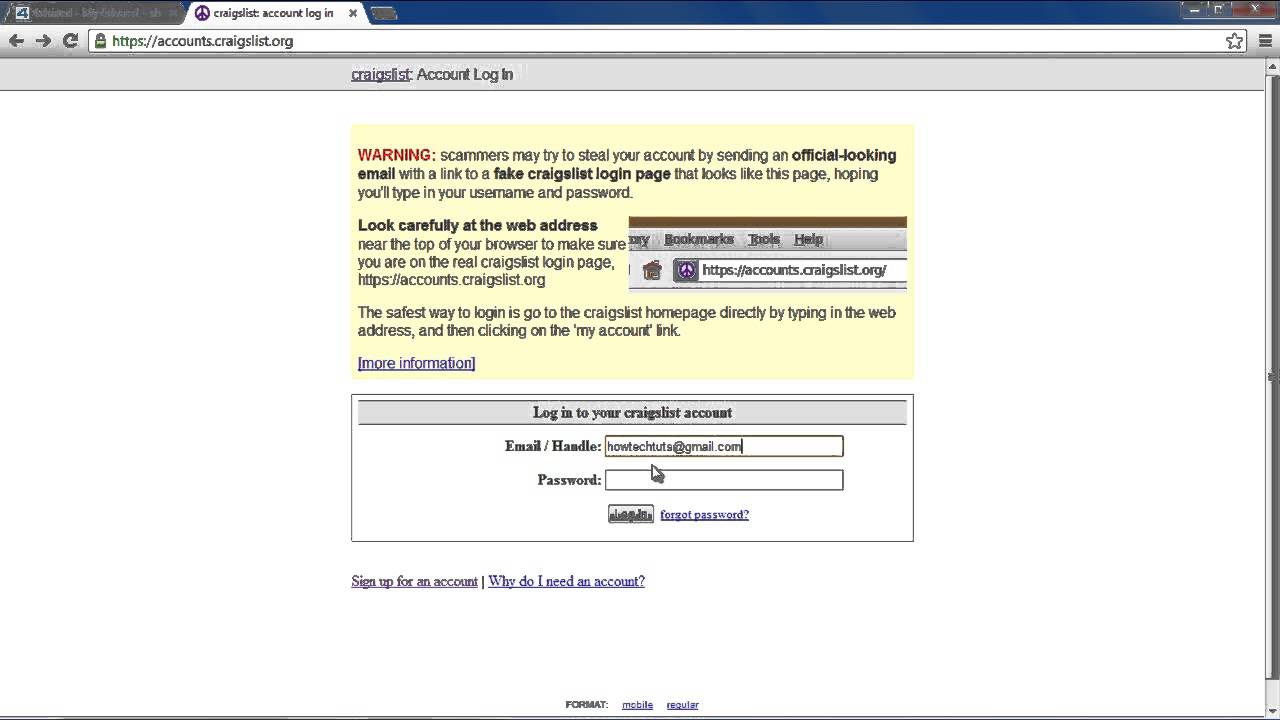Go forward using the browser forward arrow

click(43, 41)
